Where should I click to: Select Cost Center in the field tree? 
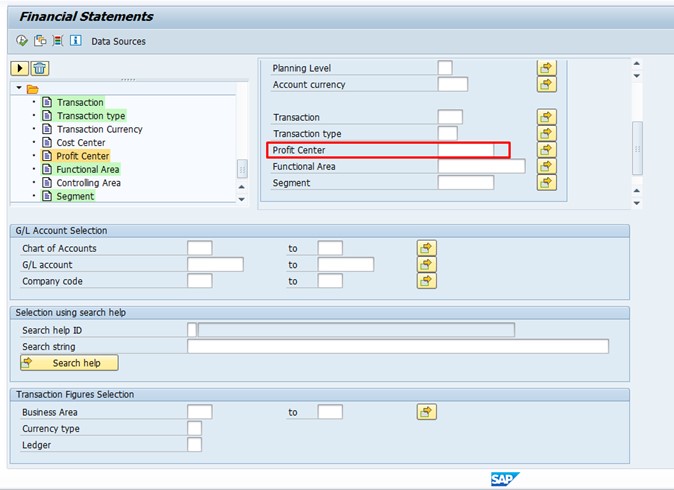pyautogui.click(x=81, y=143)
